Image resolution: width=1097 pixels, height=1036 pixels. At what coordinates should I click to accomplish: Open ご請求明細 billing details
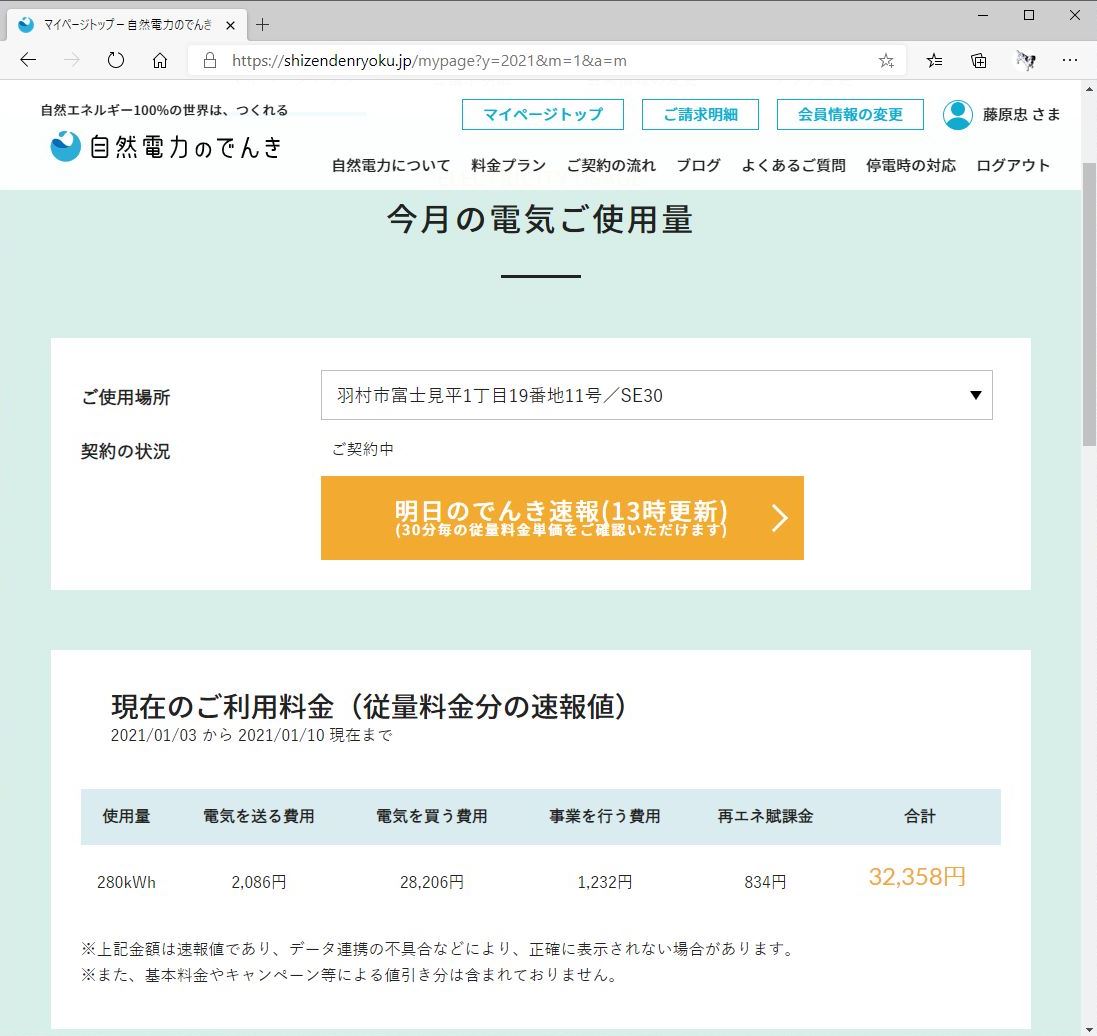[700, 115]
